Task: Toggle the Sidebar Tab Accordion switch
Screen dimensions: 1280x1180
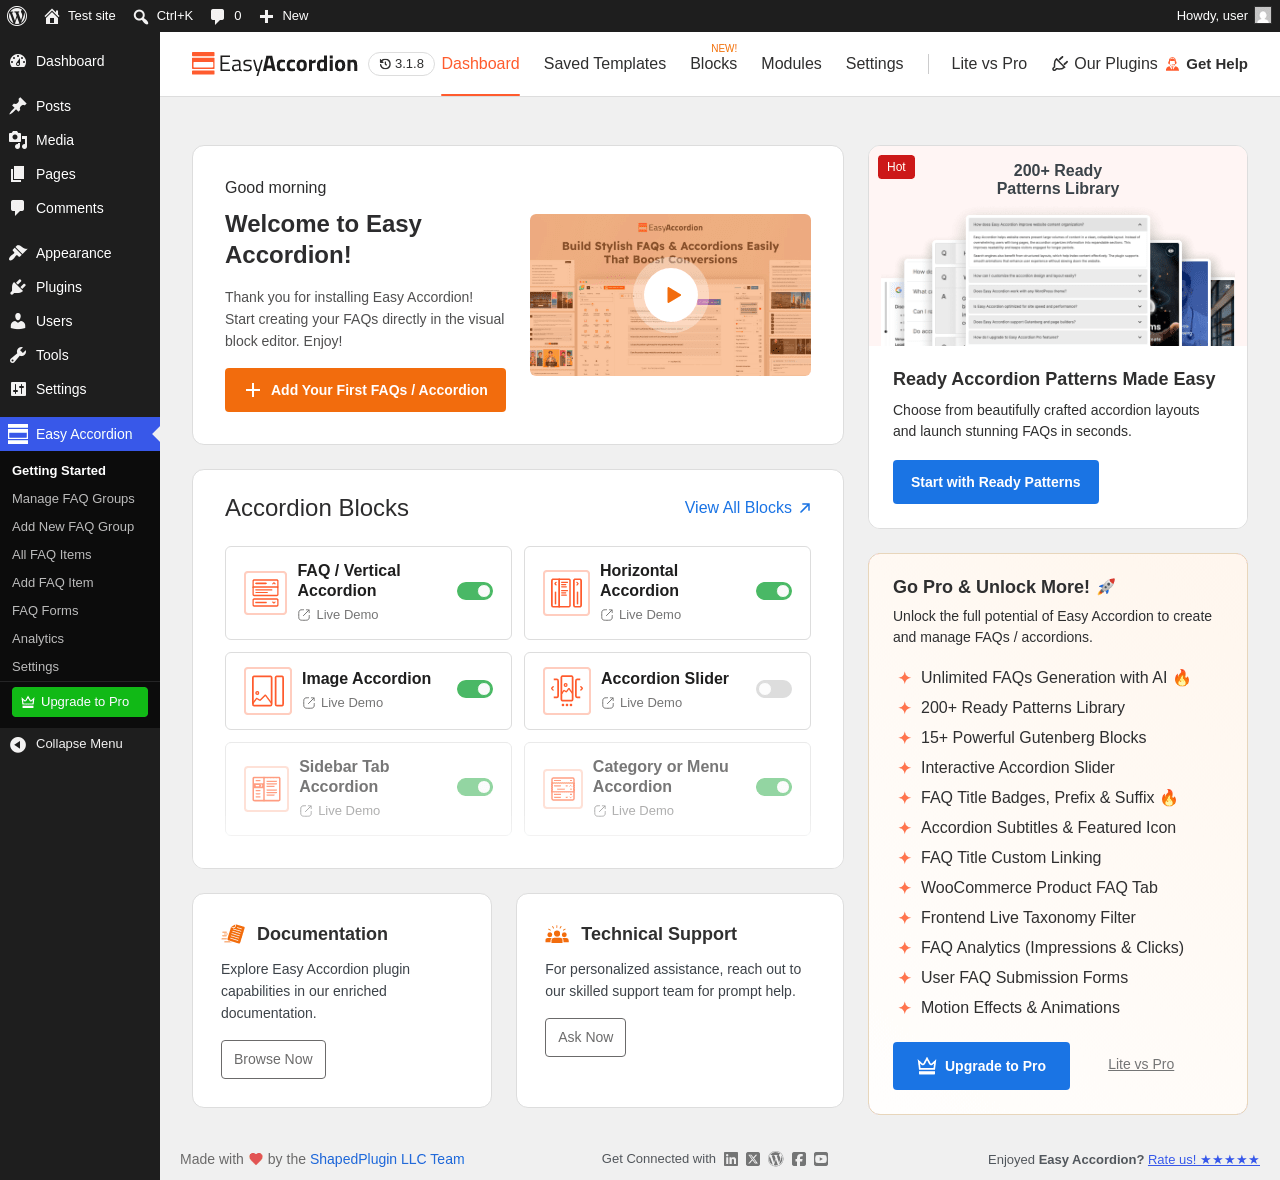Action: (x=475, y=787)
